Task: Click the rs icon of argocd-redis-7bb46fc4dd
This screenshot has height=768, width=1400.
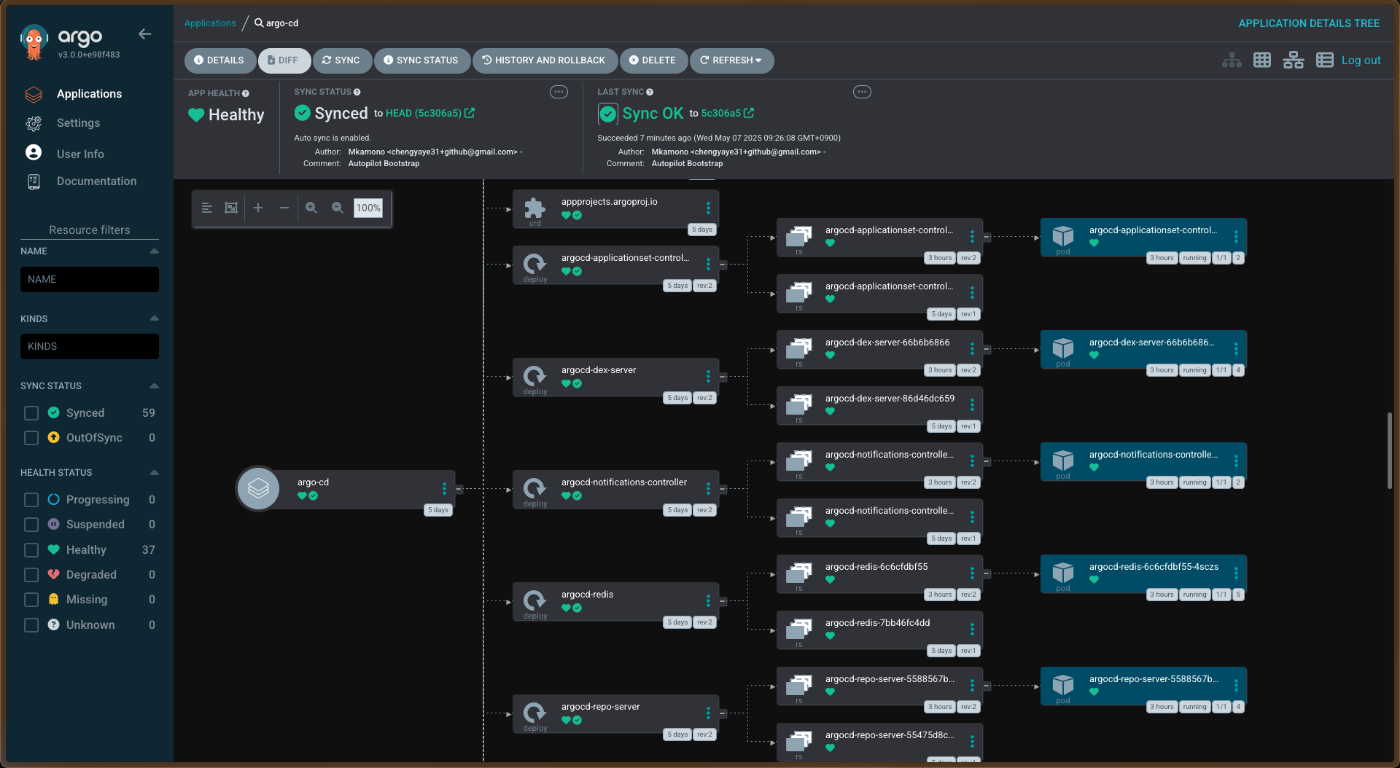Action: tap(798, 628)
